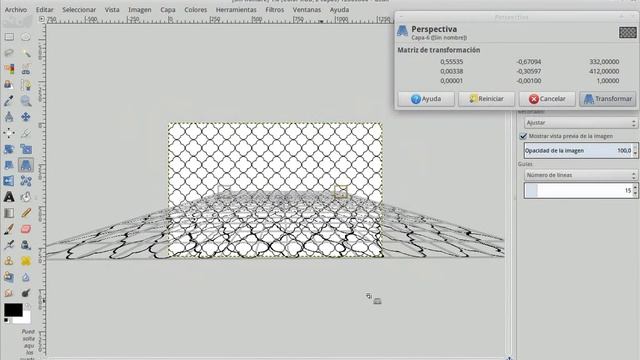Click the white background color swatch
This screenshot has height=360, width=640.
click(x=26, y=318)
